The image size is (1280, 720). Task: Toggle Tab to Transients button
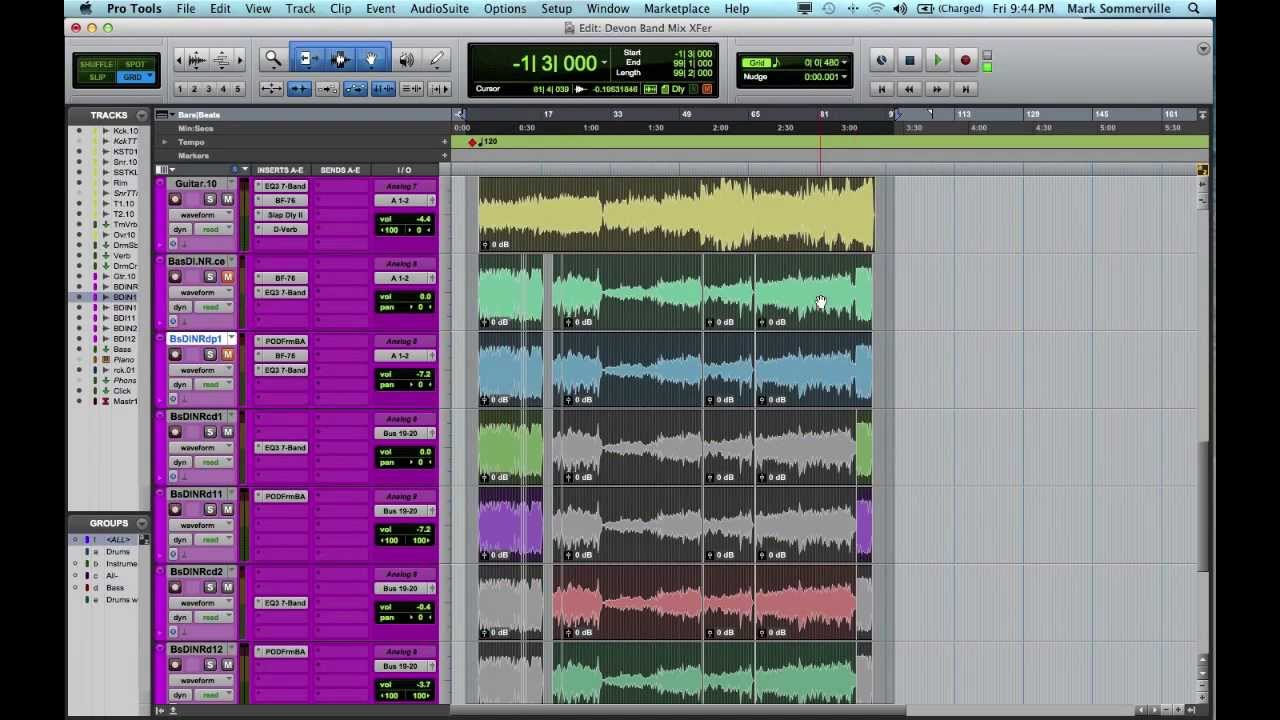coord(299,89)
